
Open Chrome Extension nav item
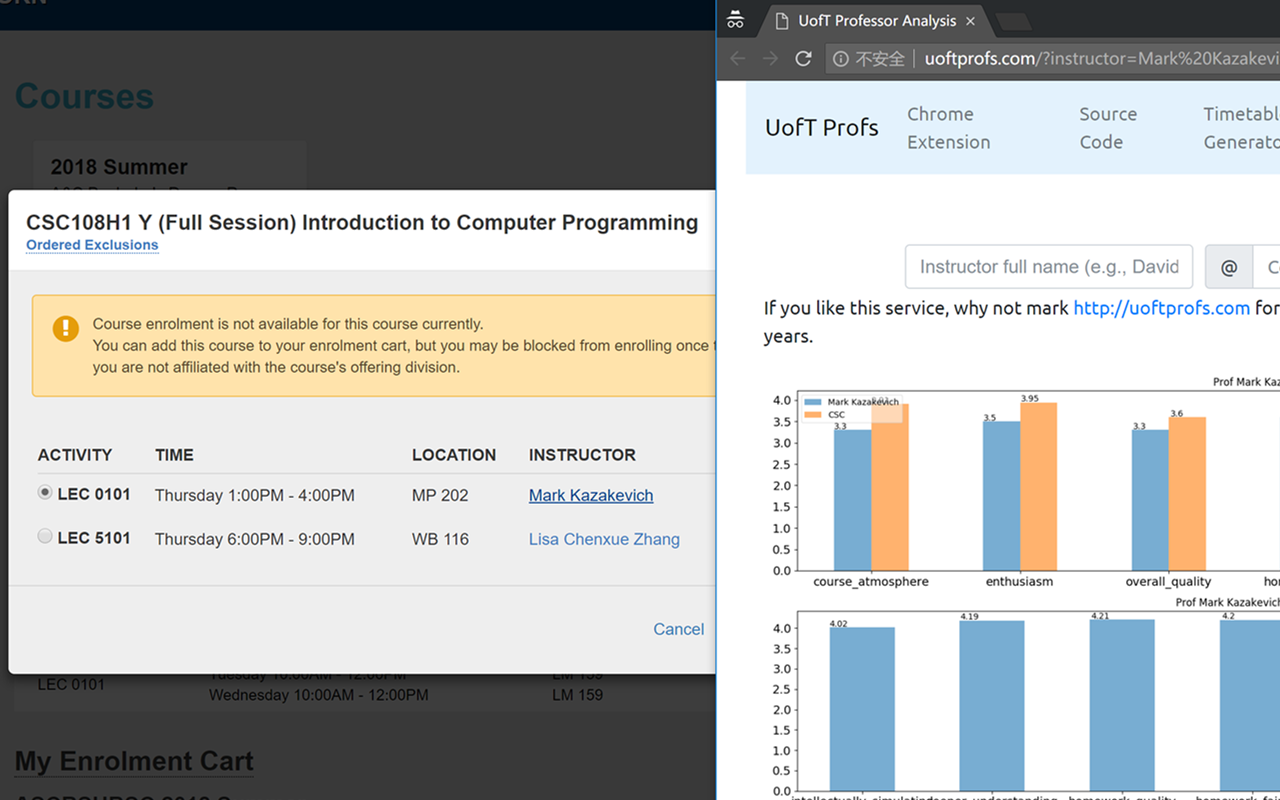click(x=949, y=128)
